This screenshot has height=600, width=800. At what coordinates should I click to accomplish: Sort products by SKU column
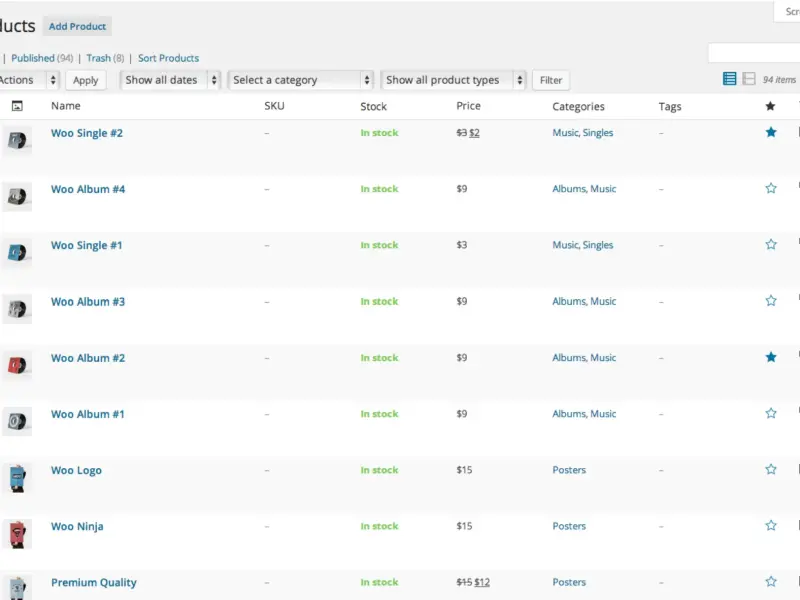coord(274,106)
